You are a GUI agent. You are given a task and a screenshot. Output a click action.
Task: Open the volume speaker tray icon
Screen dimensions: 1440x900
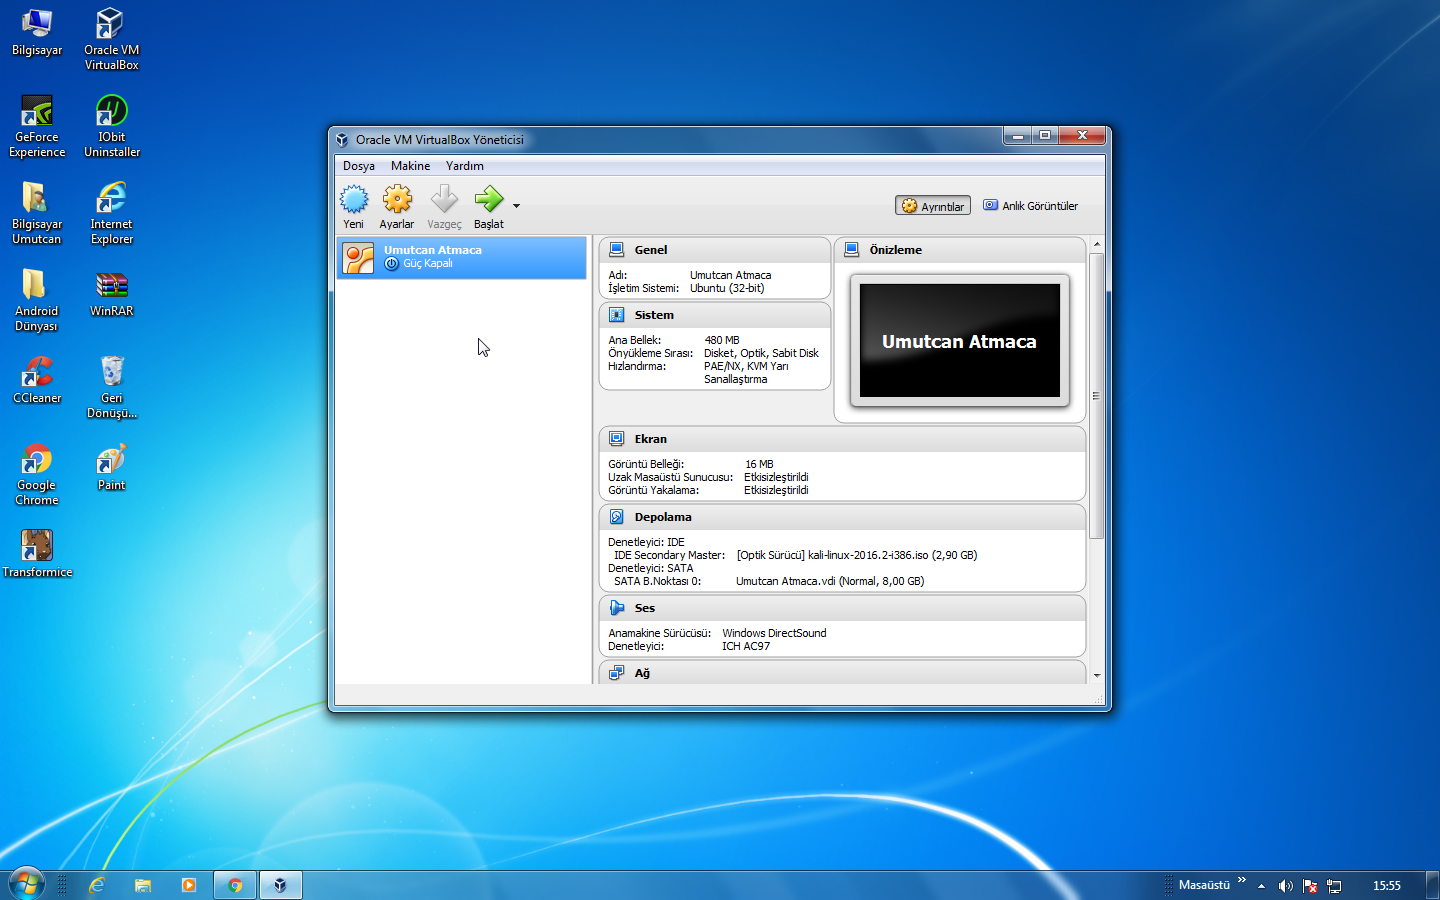(x=1286, y=886)
